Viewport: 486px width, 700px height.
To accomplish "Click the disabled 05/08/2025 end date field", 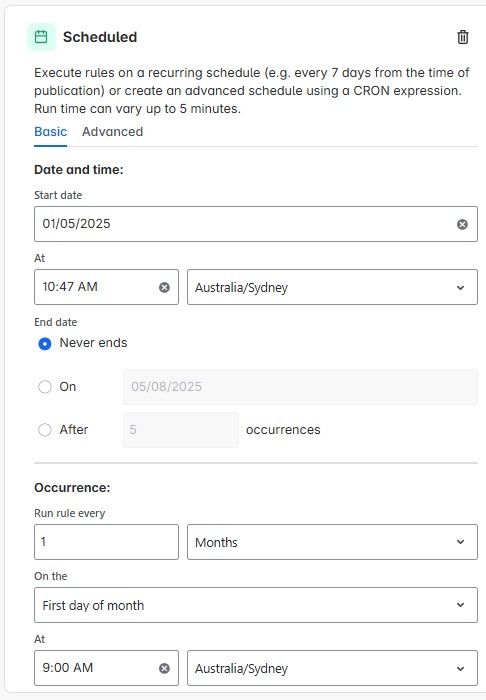I will pos(300,387).
